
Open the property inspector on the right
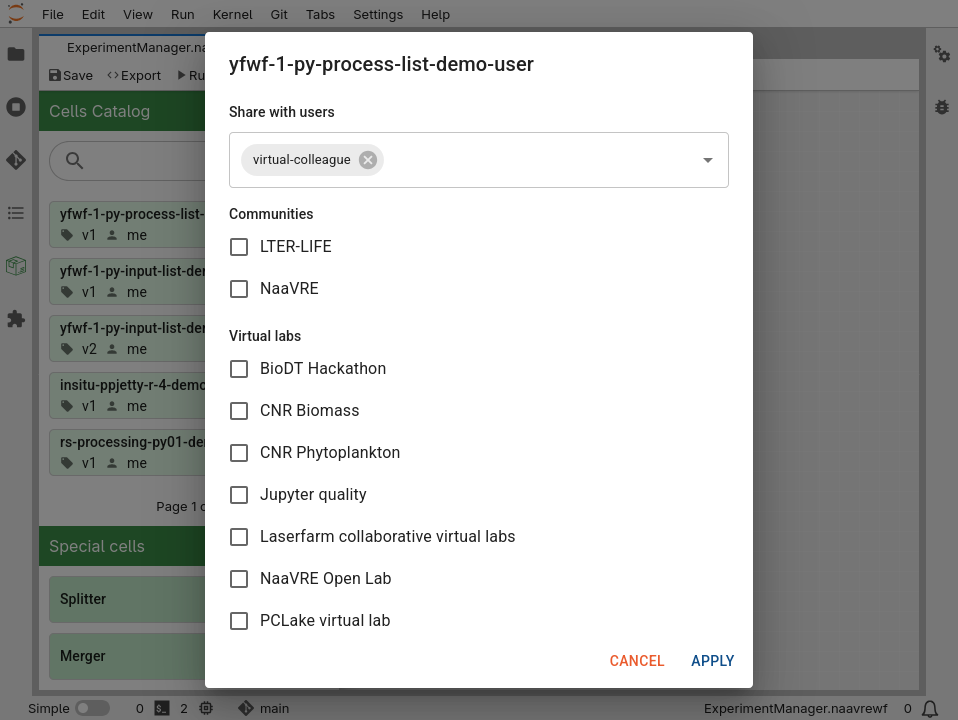tap(941, 55)
